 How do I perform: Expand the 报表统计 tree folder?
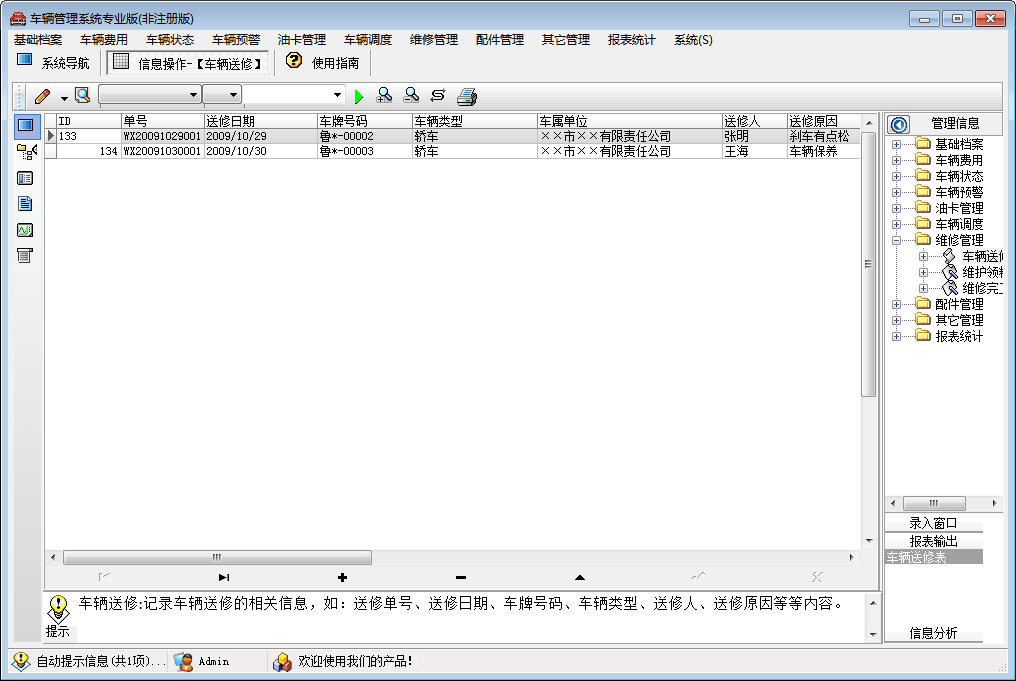click(x=896, y=336)
